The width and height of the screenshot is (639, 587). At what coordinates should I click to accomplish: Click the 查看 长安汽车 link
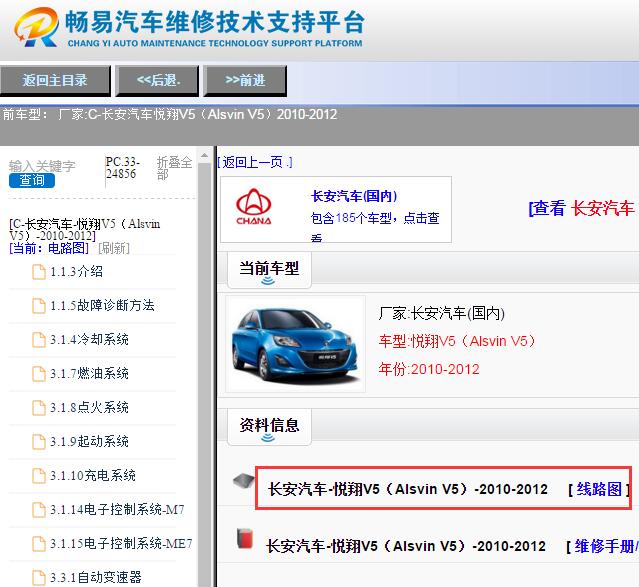pyautogui.click(x=582, y=208)
